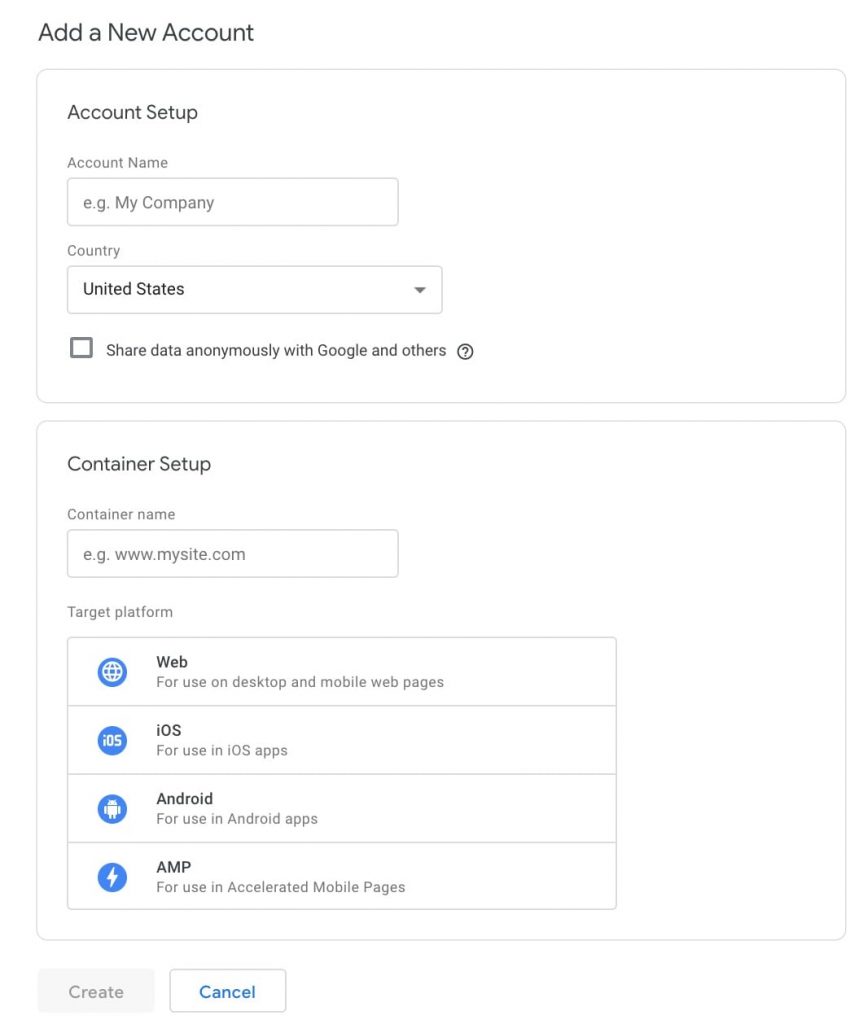Click the Account Name input field
The height and width of the screenshot is (1024, 863).
click(x=232, y=202)
